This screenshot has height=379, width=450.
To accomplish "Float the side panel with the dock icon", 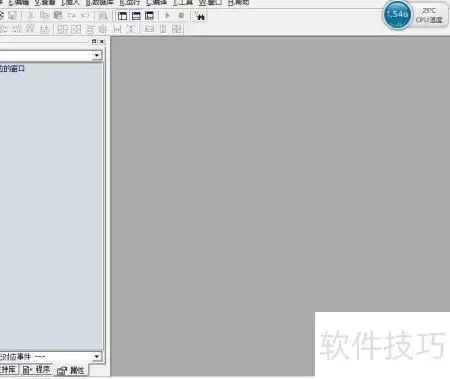I will [x=94, y=41].
